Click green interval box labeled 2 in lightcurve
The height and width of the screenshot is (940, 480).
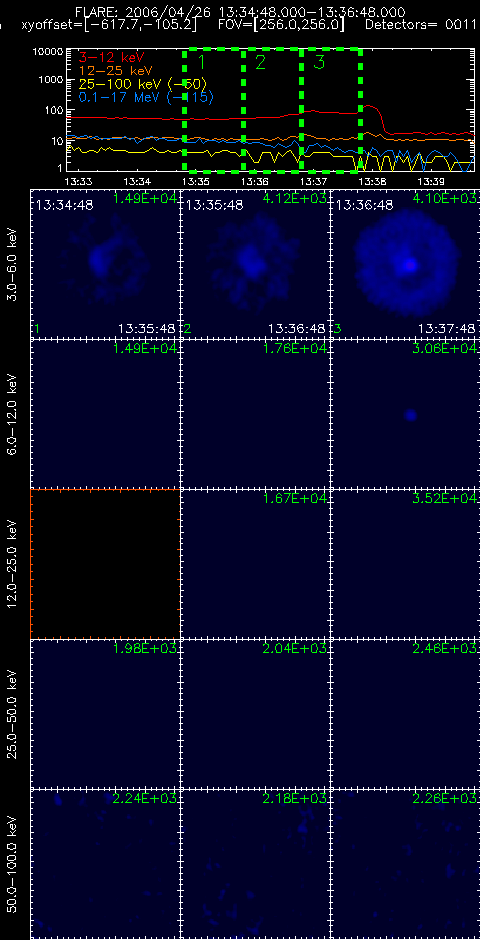(x=272, y=110)
